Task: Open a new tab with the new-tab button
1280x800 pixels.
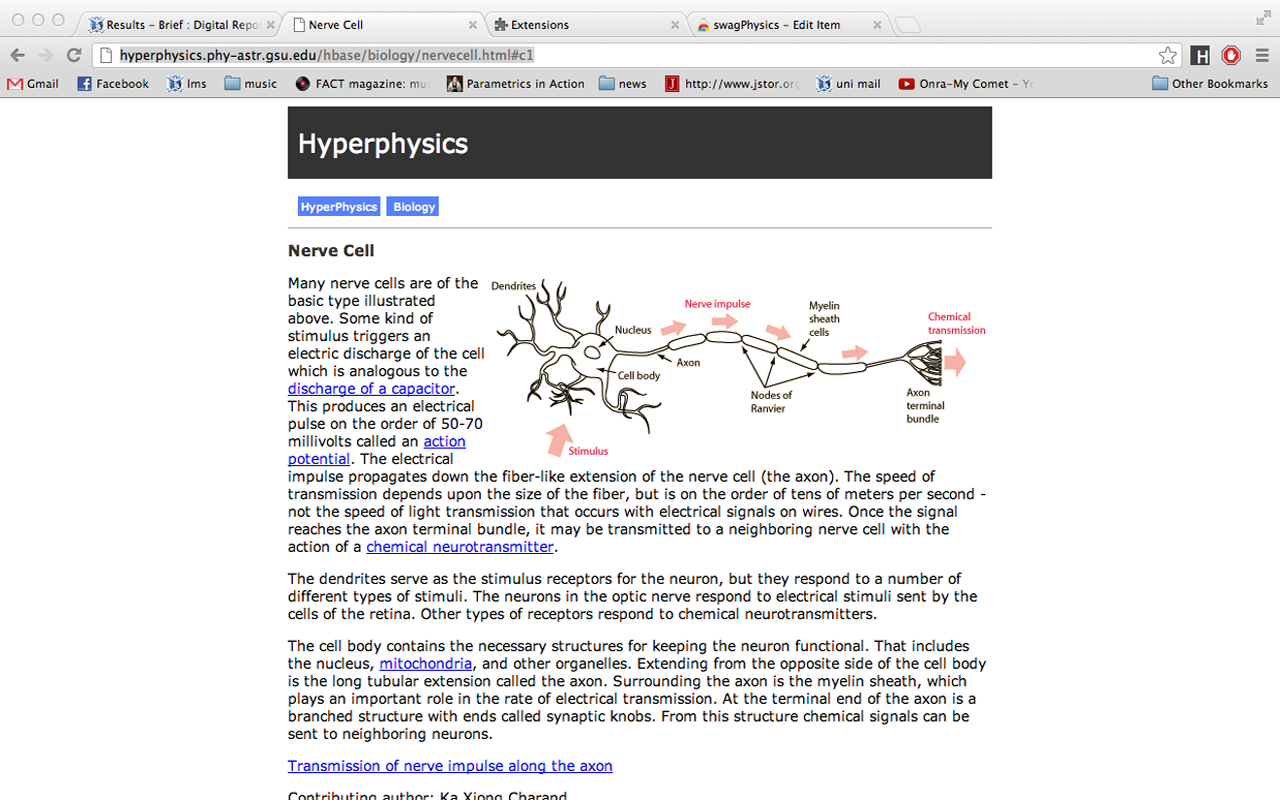Action: (x=906, y=25)
